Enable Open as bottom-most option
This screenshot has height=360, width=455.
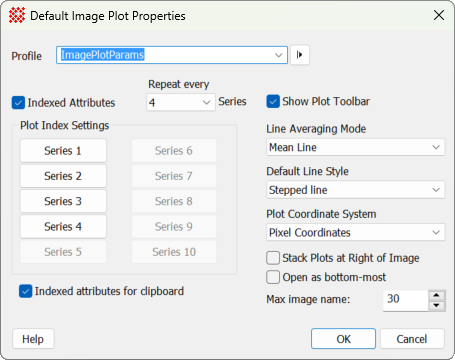pyautogui.click(x=273, y=277)
